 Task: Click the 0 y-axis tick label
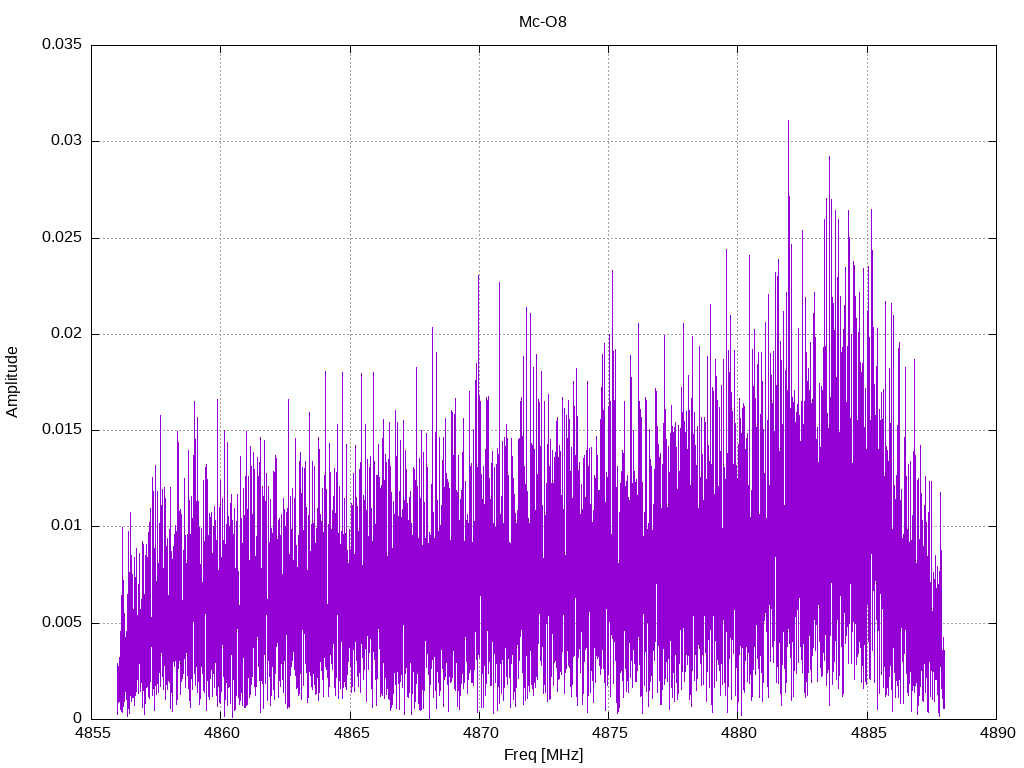click(78, 719)
